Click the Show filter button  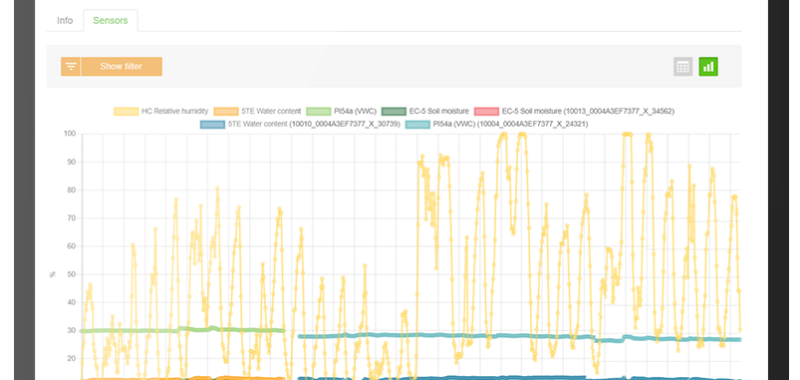121,66
